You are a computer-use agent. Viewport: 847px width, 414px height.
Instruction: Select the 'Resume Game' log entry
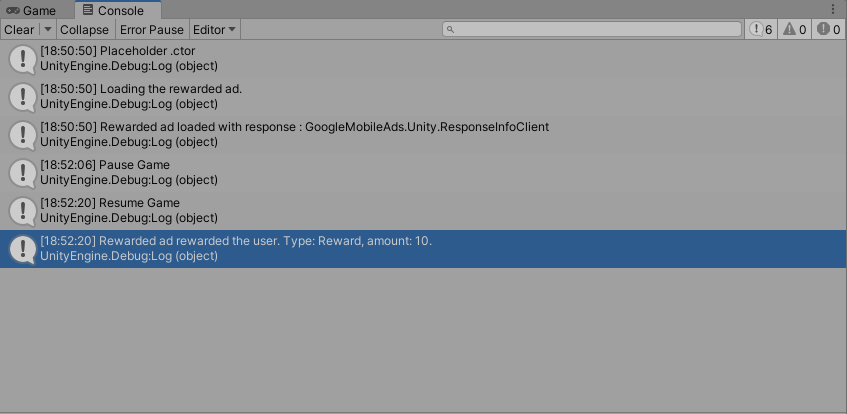(x=424, y=210)
